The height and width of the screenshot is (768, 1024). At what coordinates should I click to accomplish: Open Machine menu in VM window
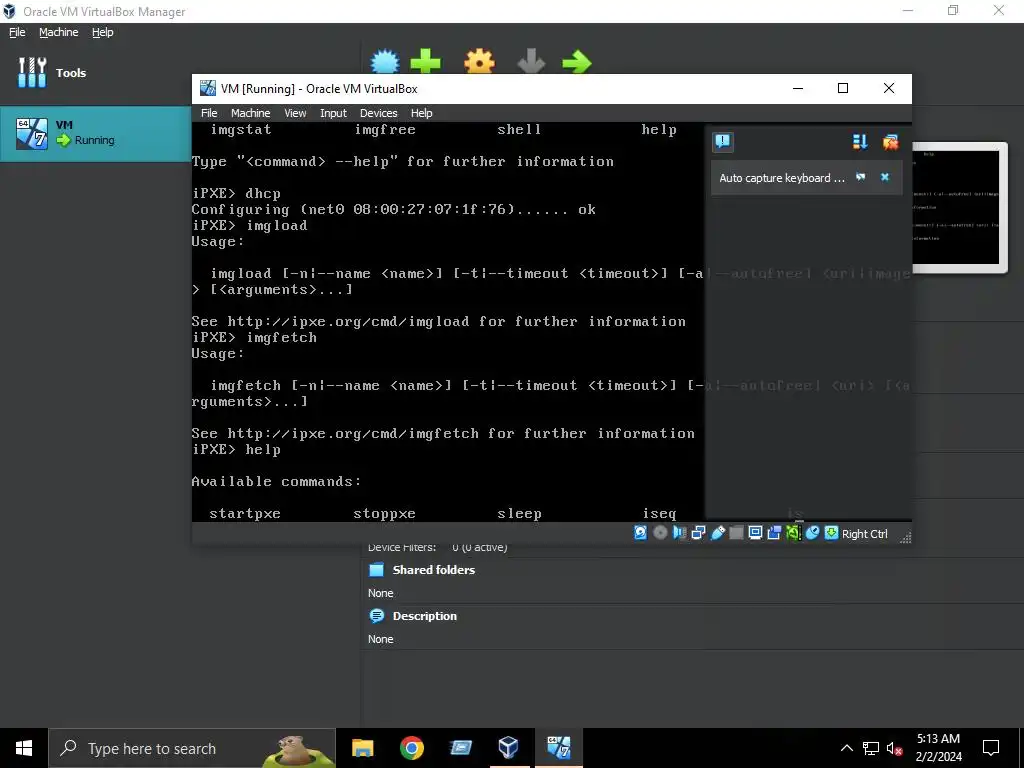(x=250, y=113)
